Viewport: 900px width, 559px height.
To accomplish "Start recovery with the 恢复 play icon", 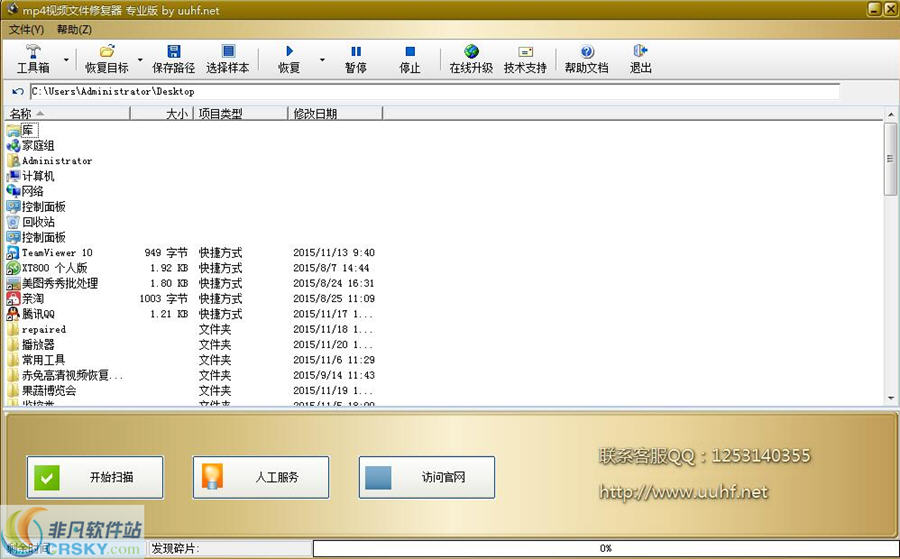I will (289, 52).
